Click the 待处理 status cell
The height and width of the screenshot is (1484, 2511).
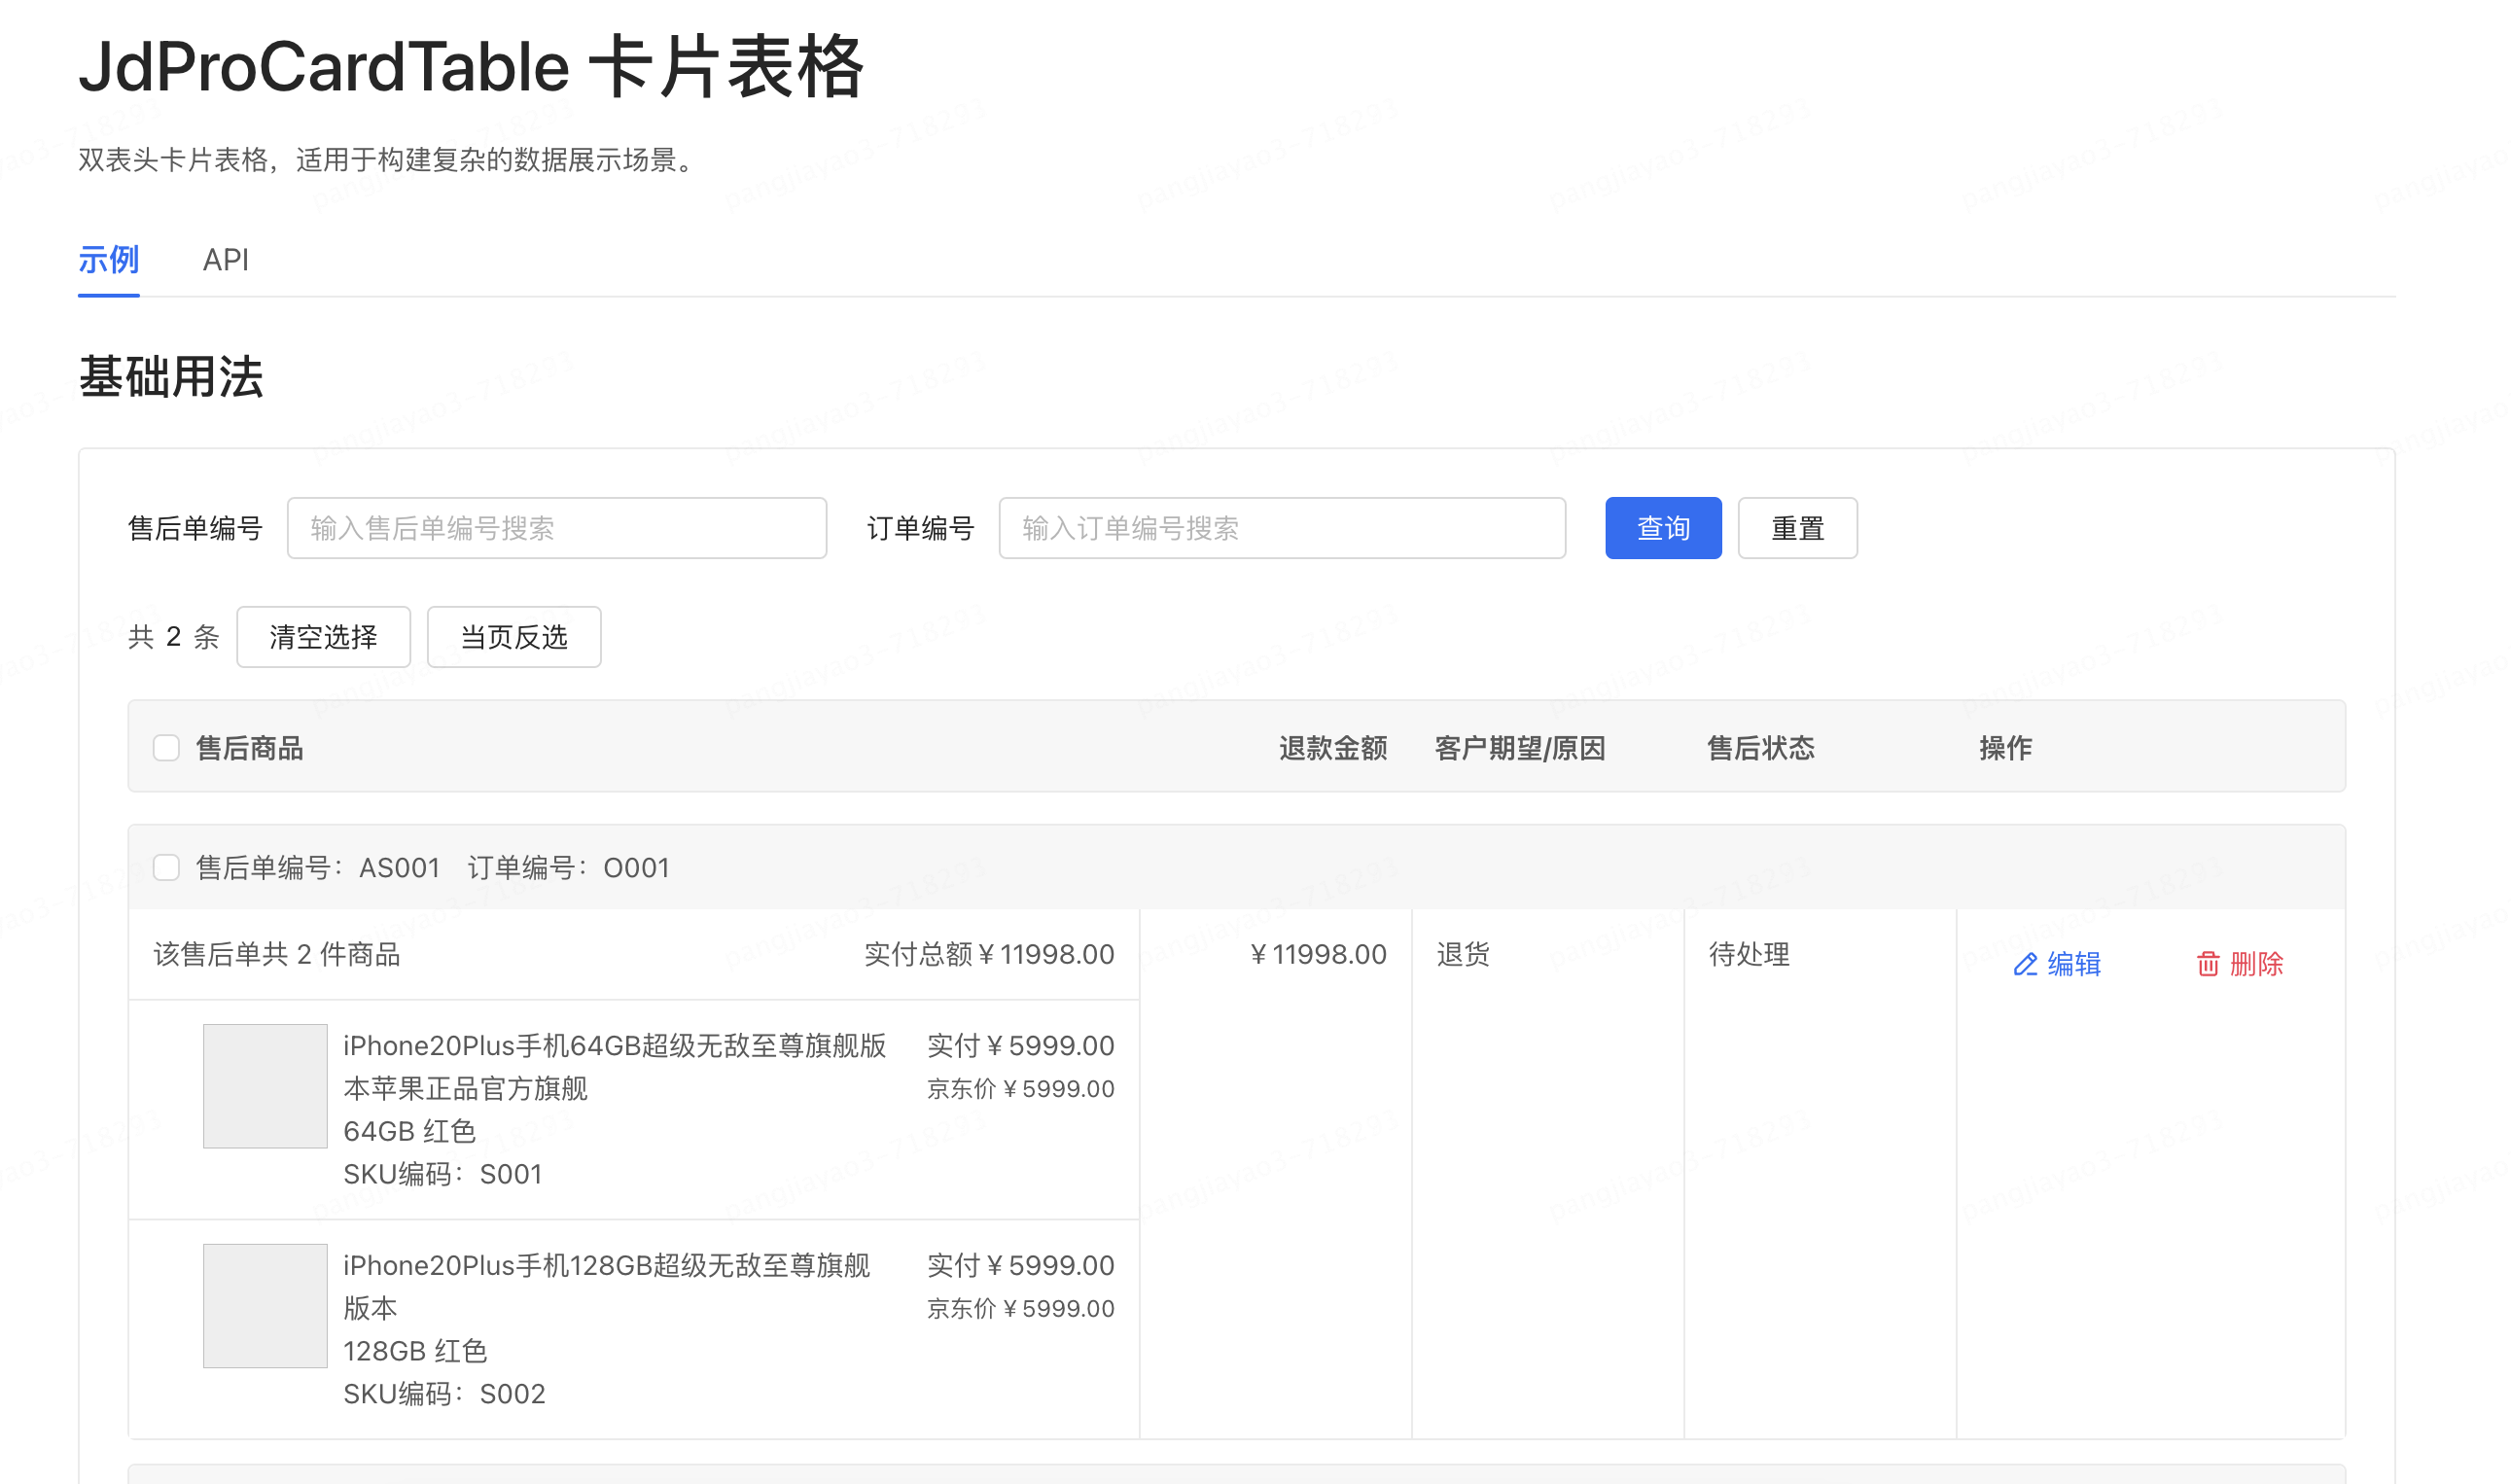point(1749,954)
